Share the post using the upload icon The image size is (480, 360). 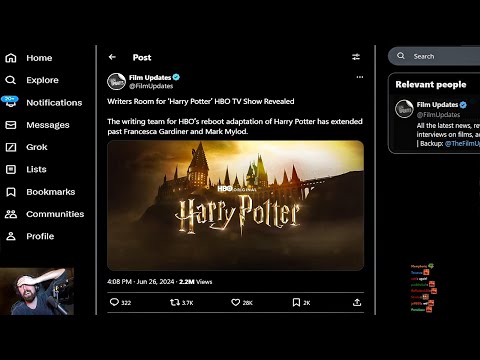click(x=357, y=302)
